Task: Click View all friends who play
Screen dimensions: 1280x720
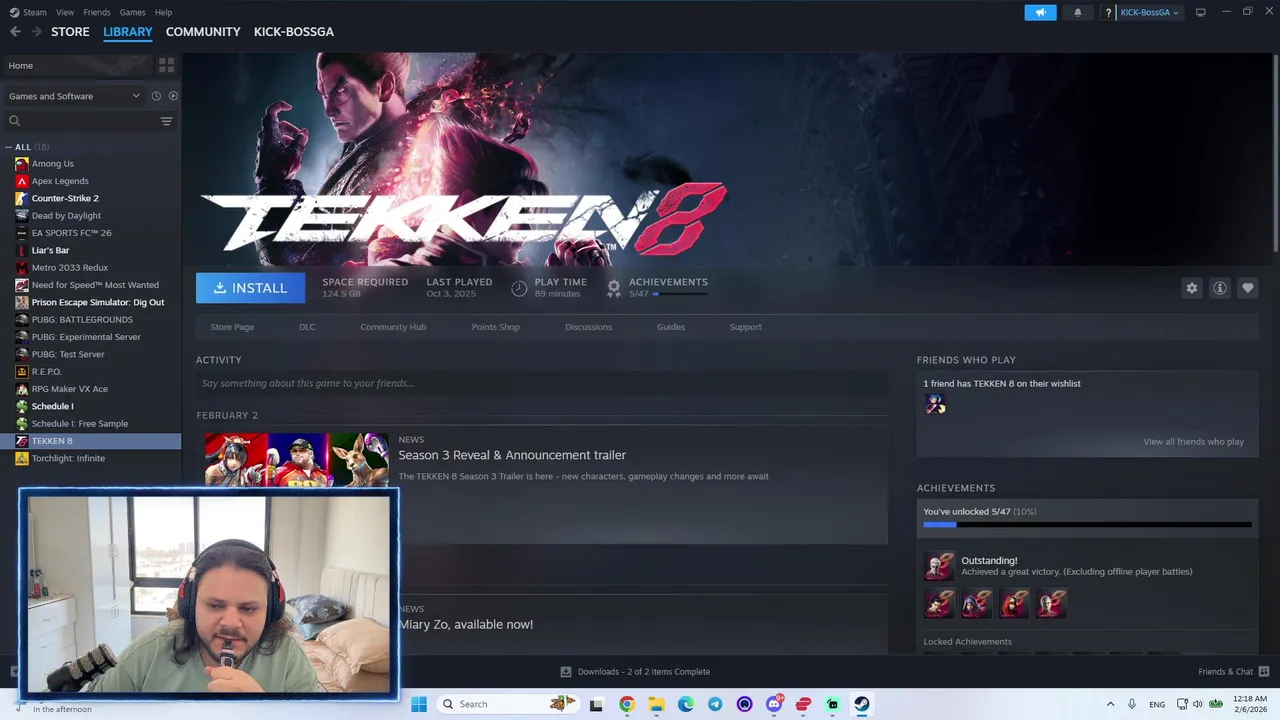Action: click(x=1193, y=442)
